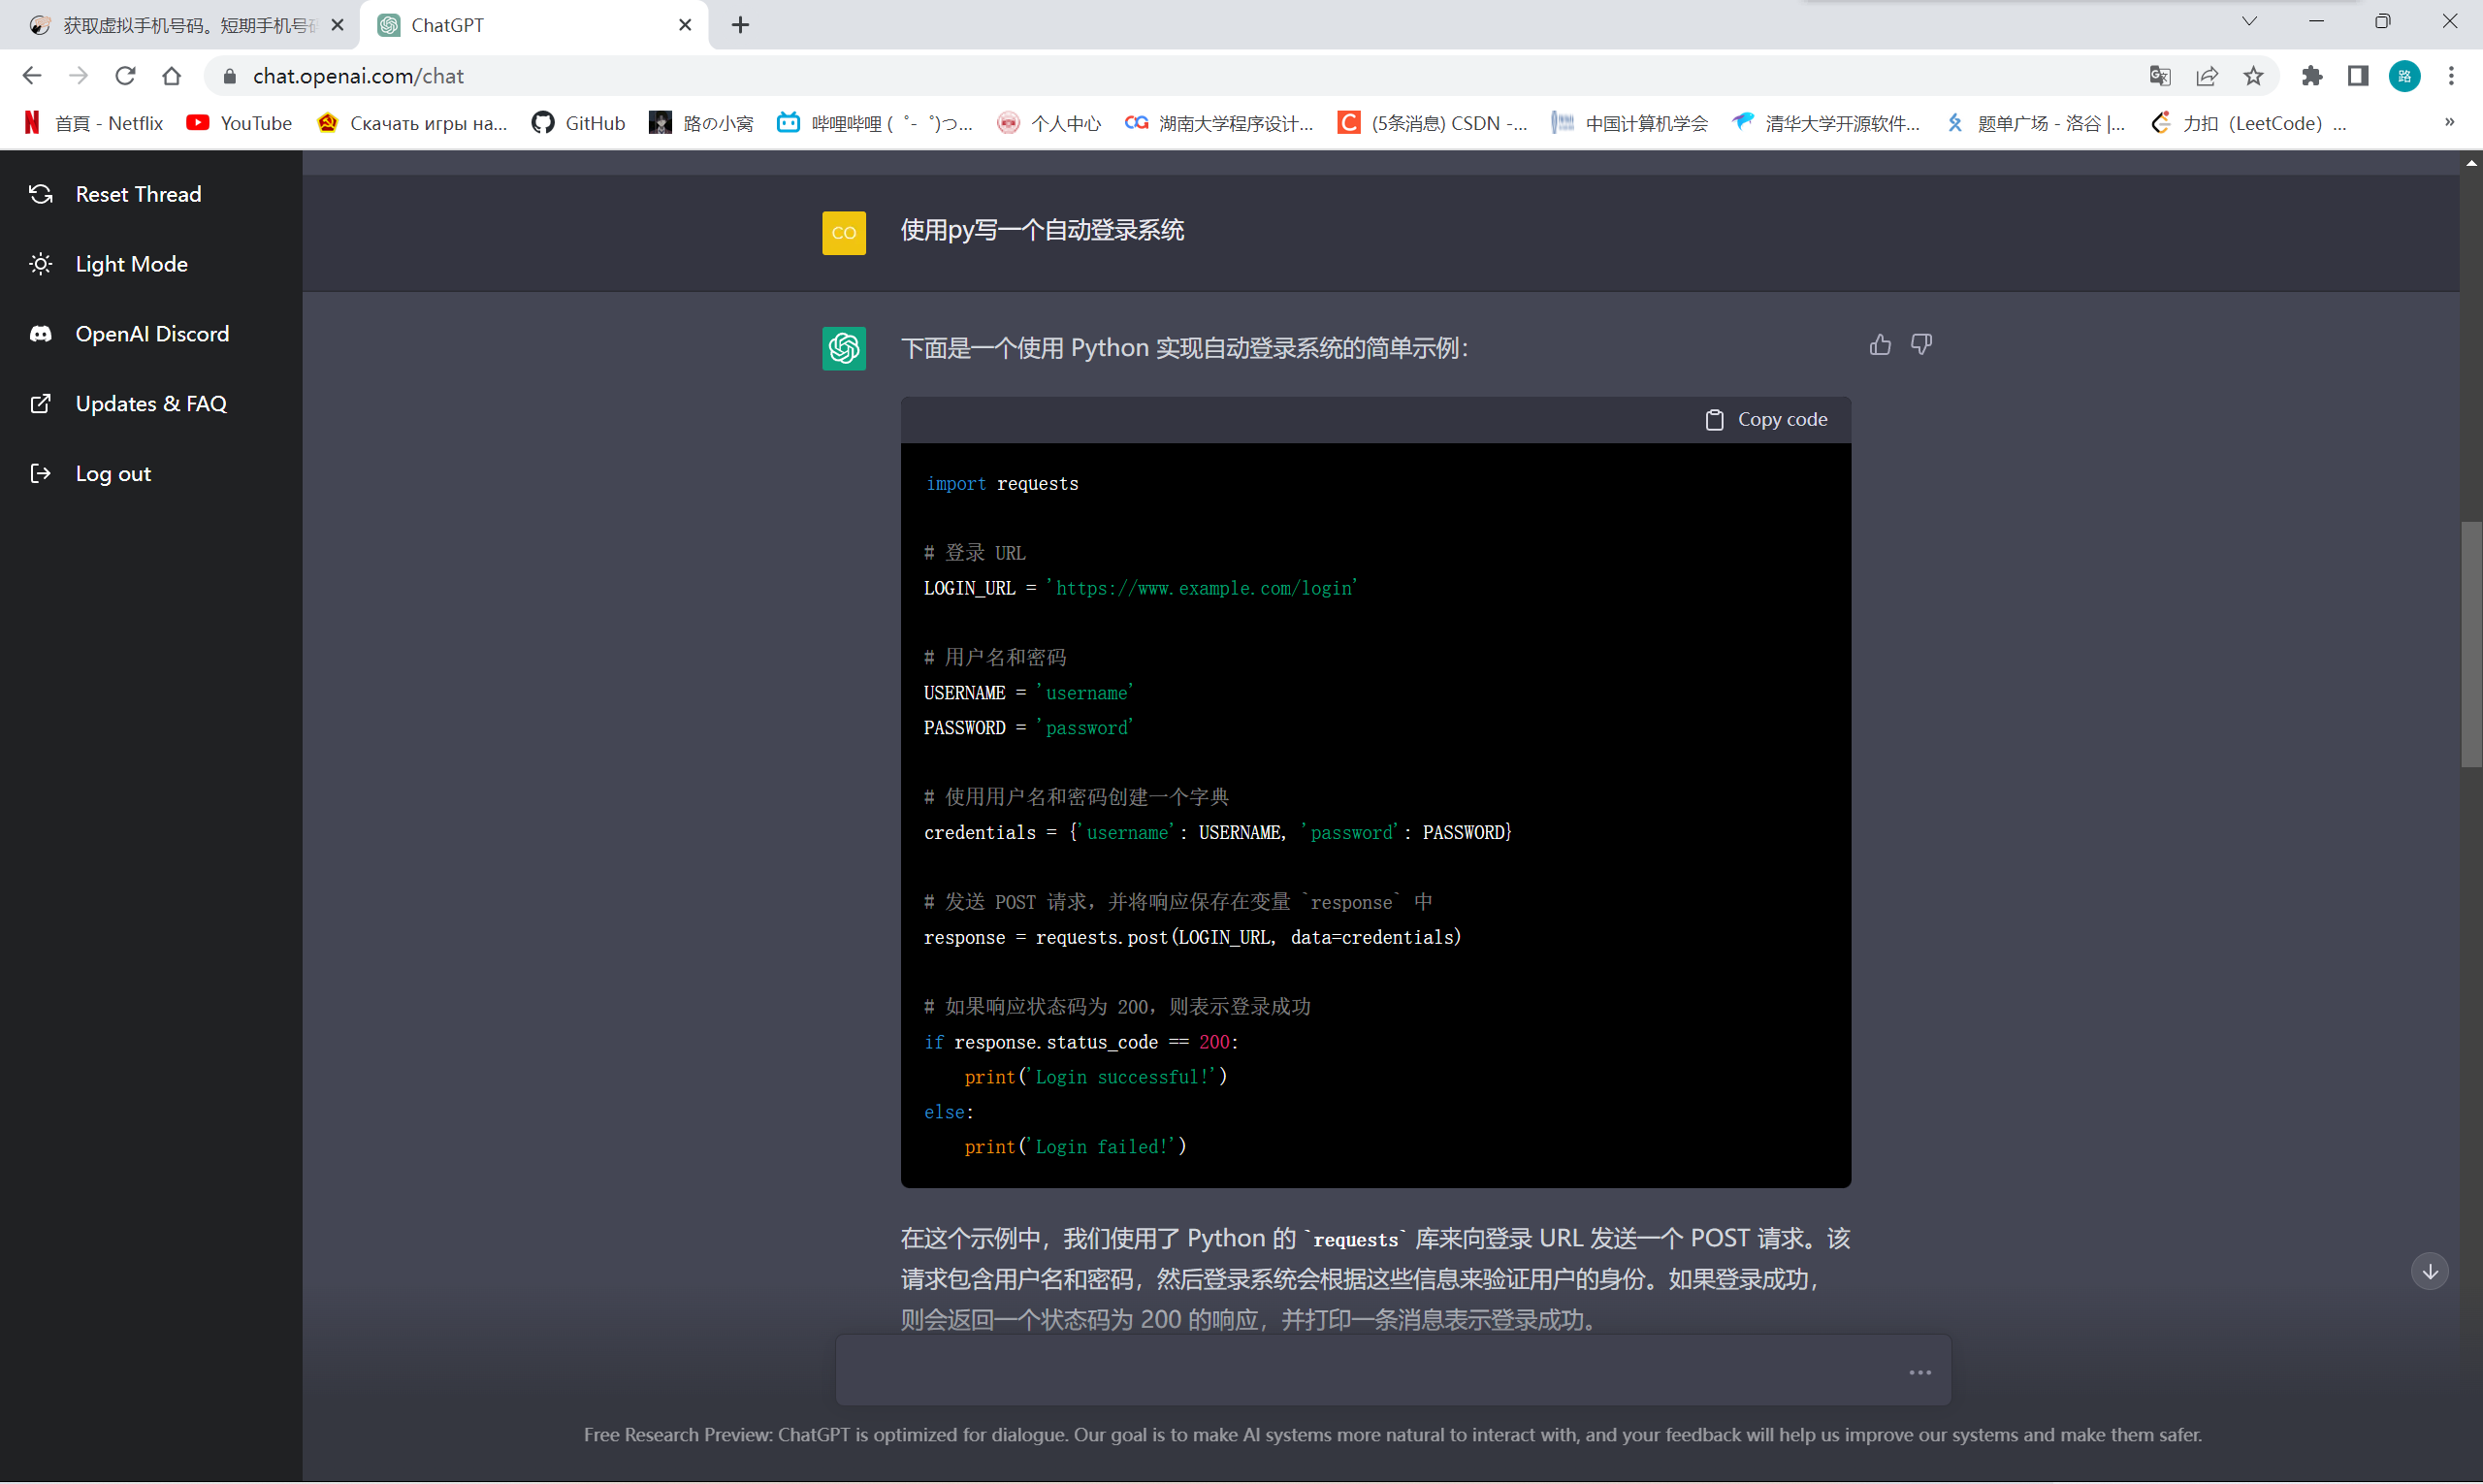The width and height of the screenshot is (2483, 1484).
Task: Toggle Light Mode in sidebar
Action: pos(131,264)
